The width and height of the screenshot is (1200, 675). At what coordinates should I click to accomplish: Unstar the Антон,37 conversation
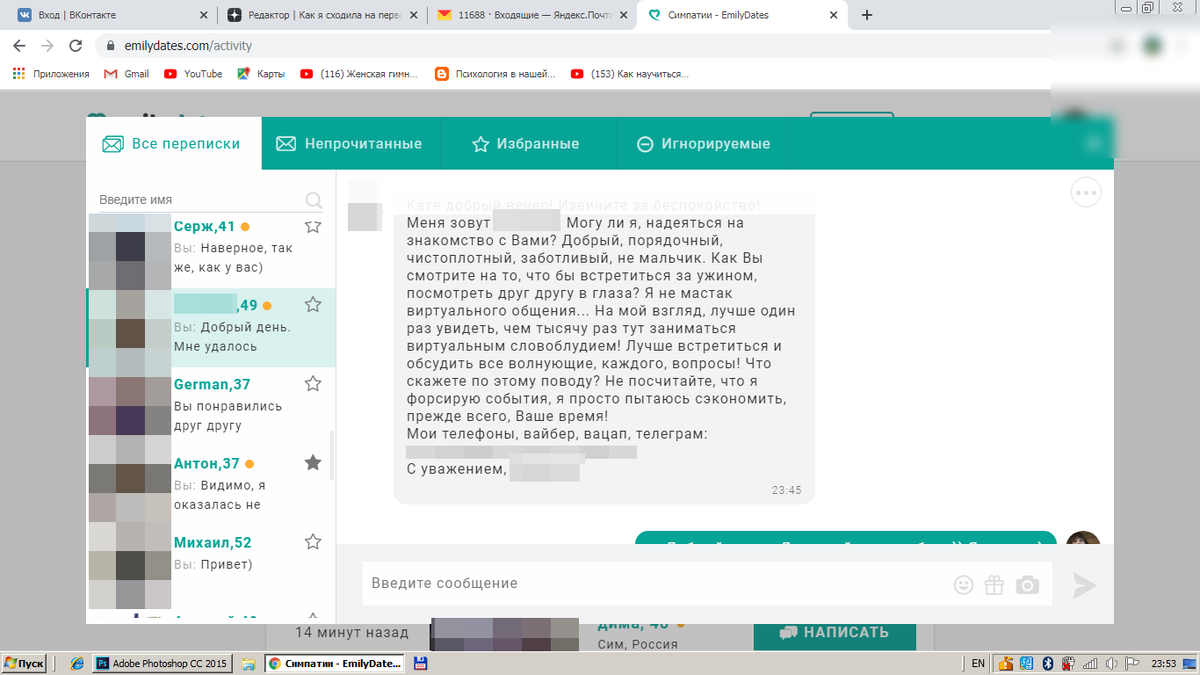[x=313, y=462]
